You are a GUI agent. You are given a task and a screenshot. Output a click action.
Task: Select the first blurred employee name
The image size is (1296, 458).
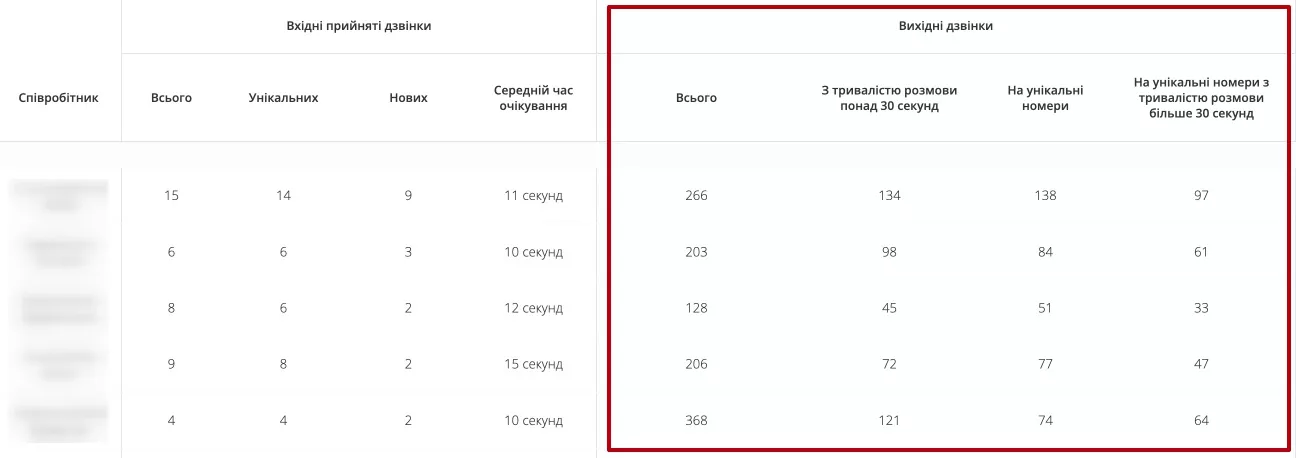coord(60,195)
